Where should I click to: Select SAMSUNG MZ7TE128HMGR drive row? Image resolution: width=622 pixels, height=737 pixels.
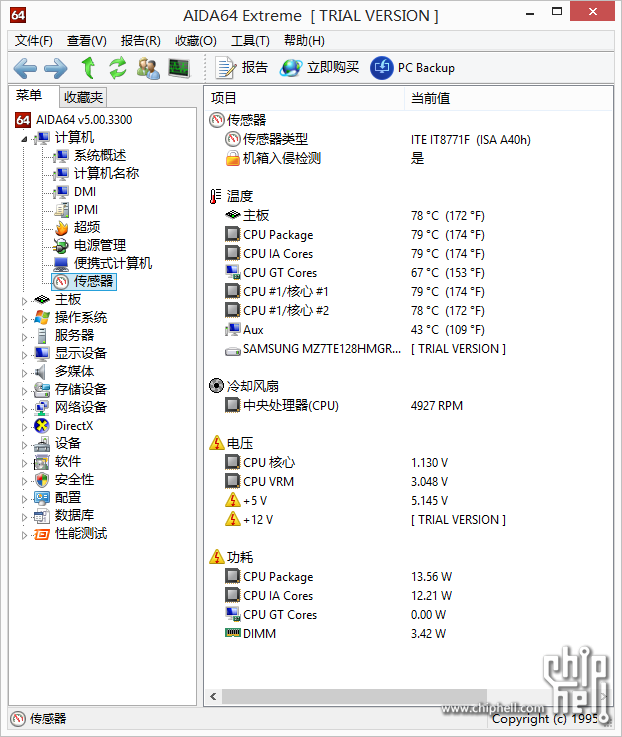[x=409, y=349]
